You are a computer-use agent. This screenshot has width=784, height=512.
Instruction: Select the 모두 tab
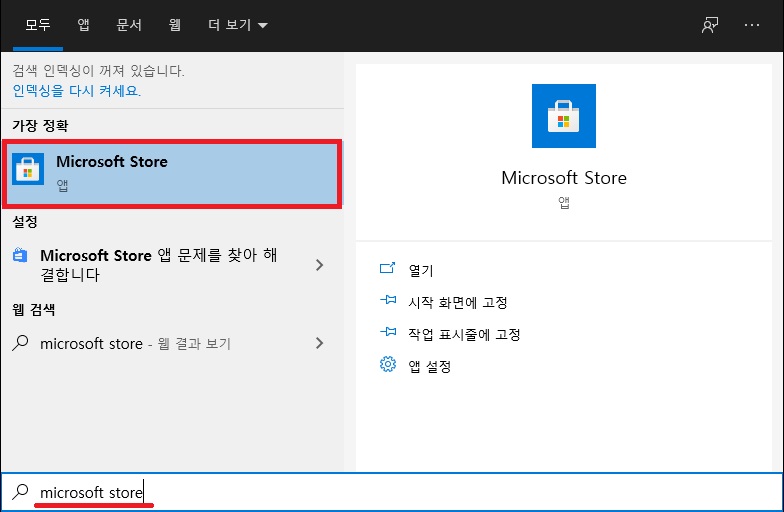click(38, 24)
